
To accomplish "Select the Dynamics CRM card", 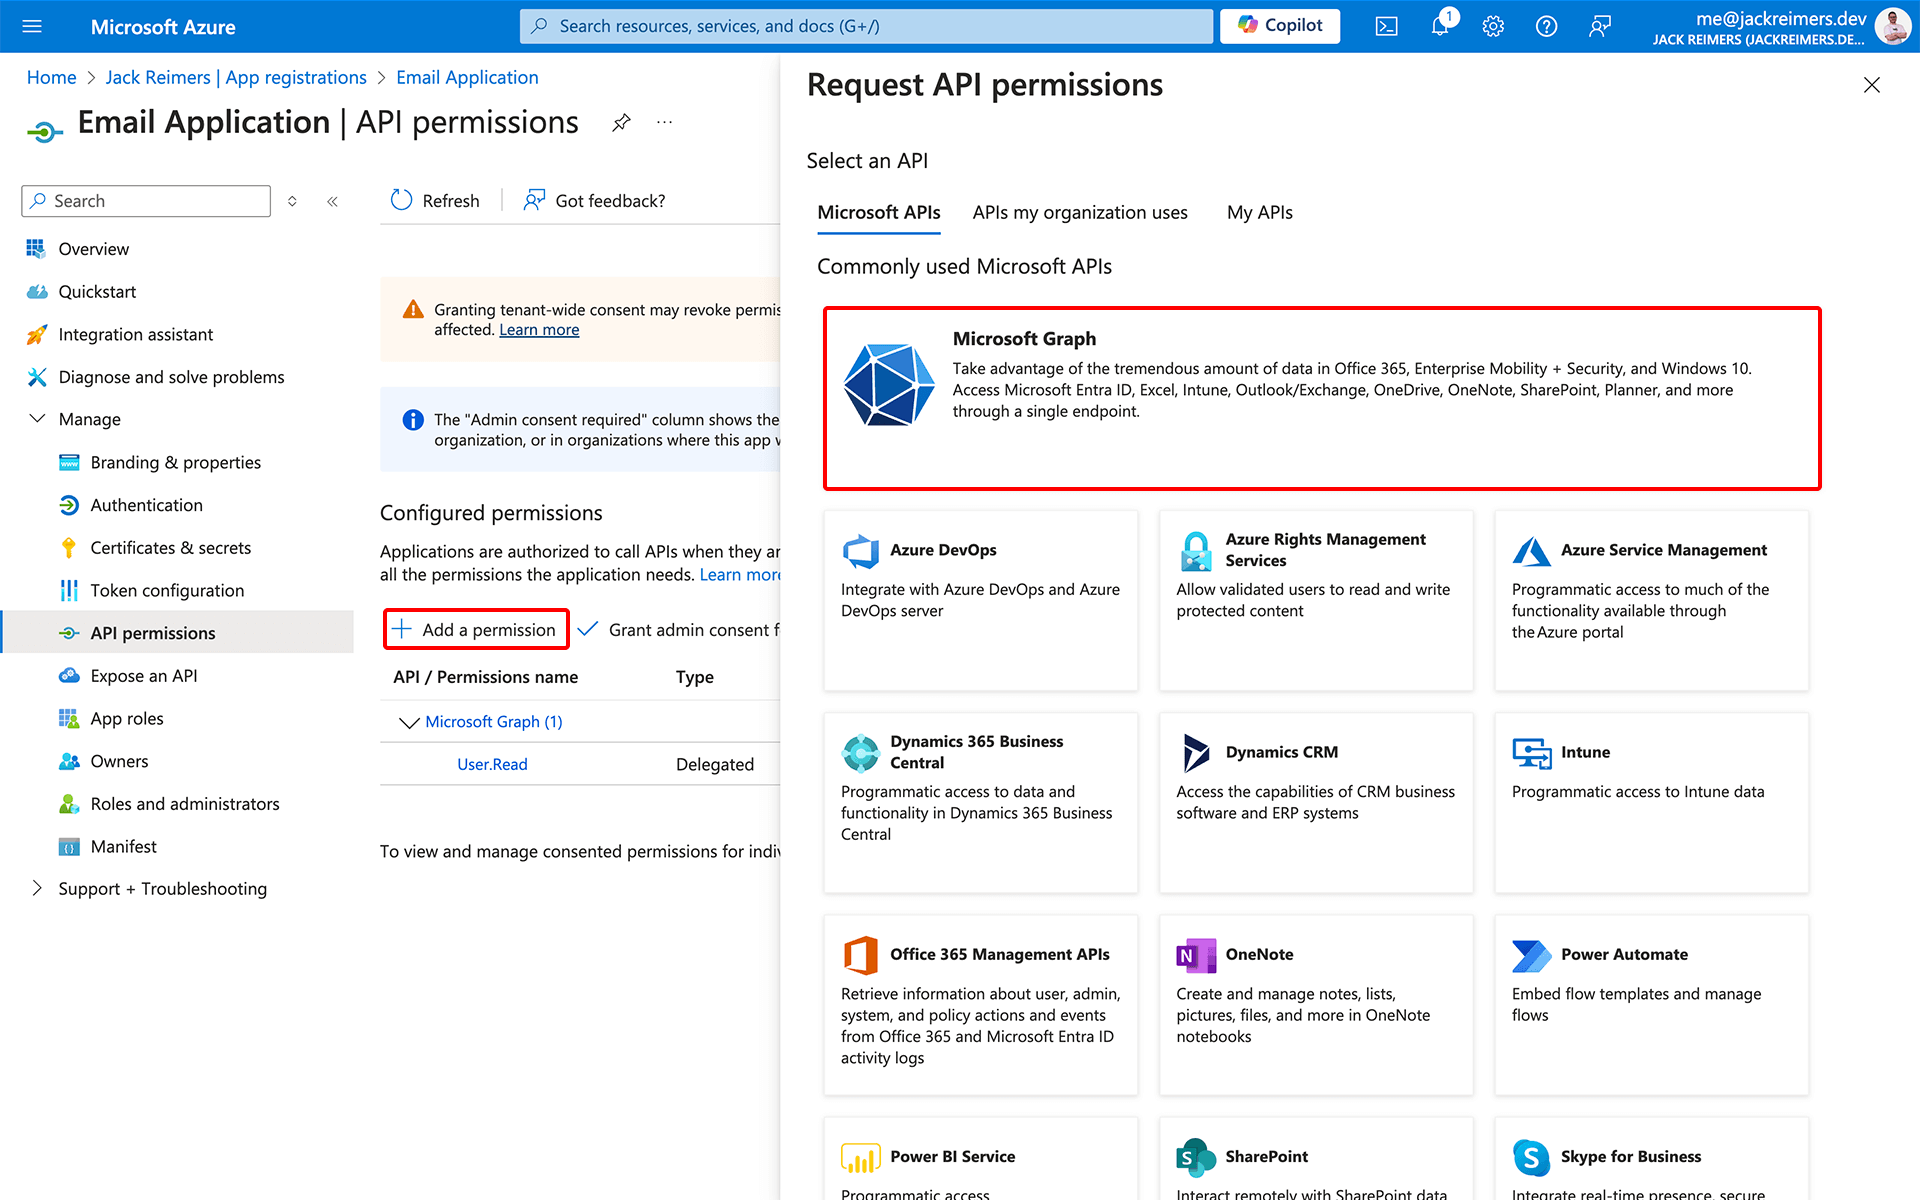I will tap(1316, 802).
